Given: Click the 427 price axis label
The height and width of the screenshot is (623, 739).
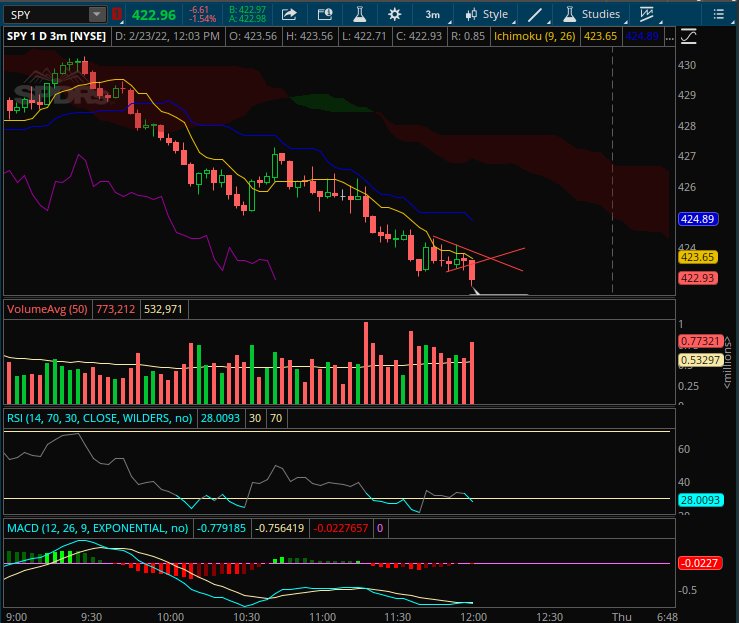Looking at the screenshot, I should pos(686,156).
